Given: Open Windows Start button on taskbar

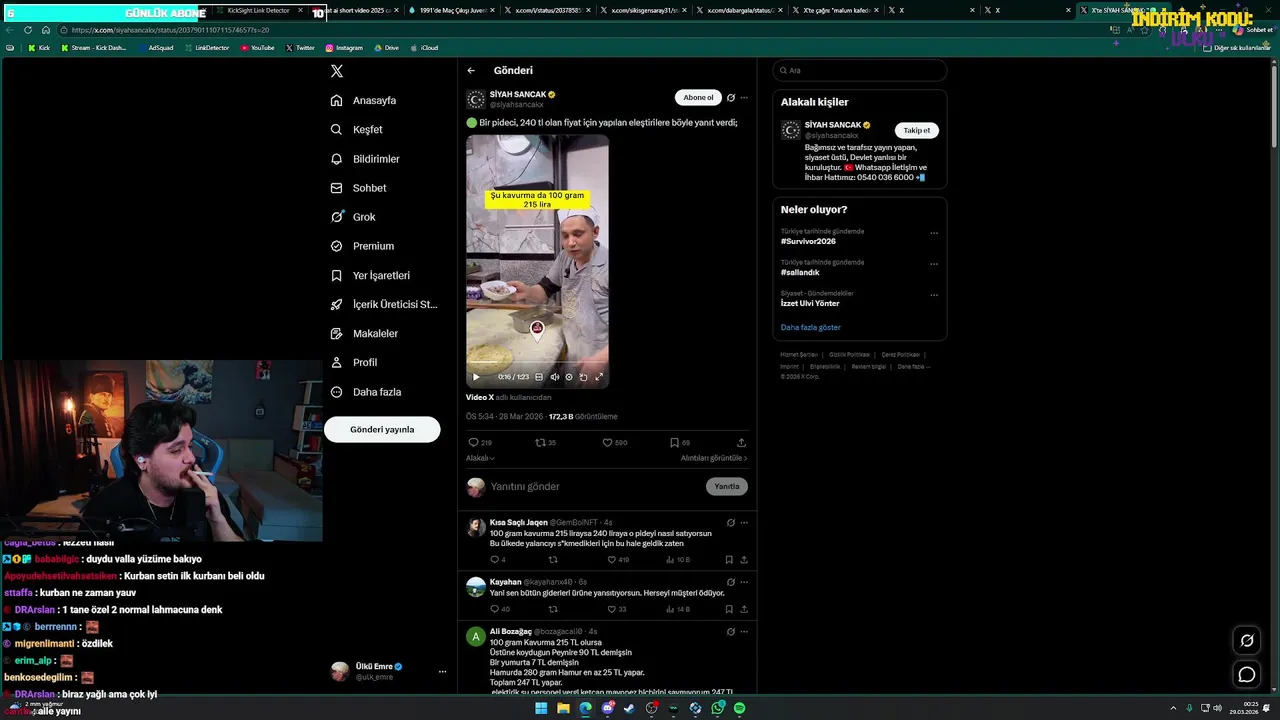Looking at the screenshot, I should tap(541, 708).
